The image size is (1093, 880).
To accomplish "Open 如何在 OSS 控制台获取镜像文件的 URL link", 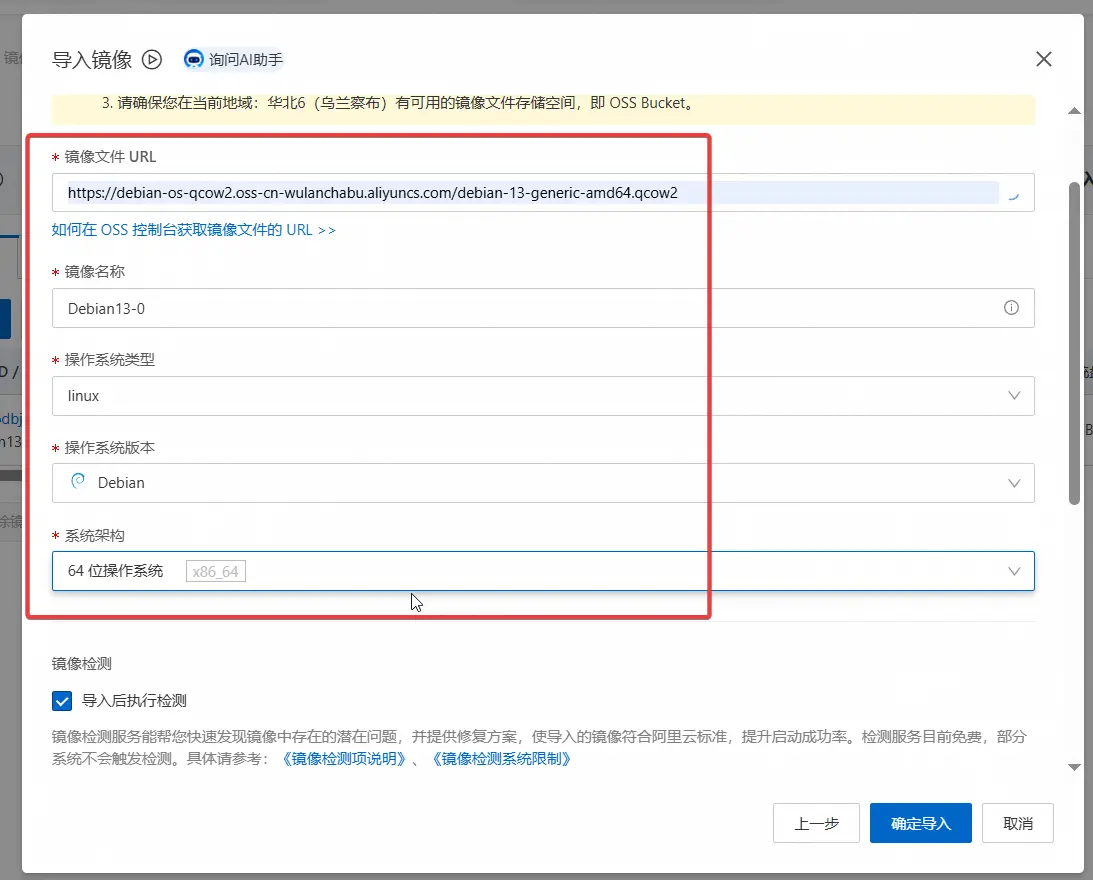I will point(194,230).
